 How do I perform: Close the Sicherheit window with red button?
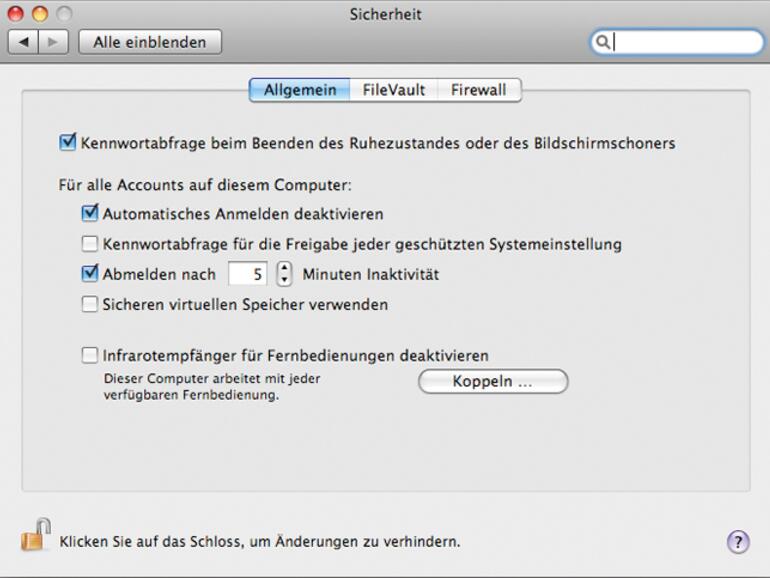(x=16, y=13)
